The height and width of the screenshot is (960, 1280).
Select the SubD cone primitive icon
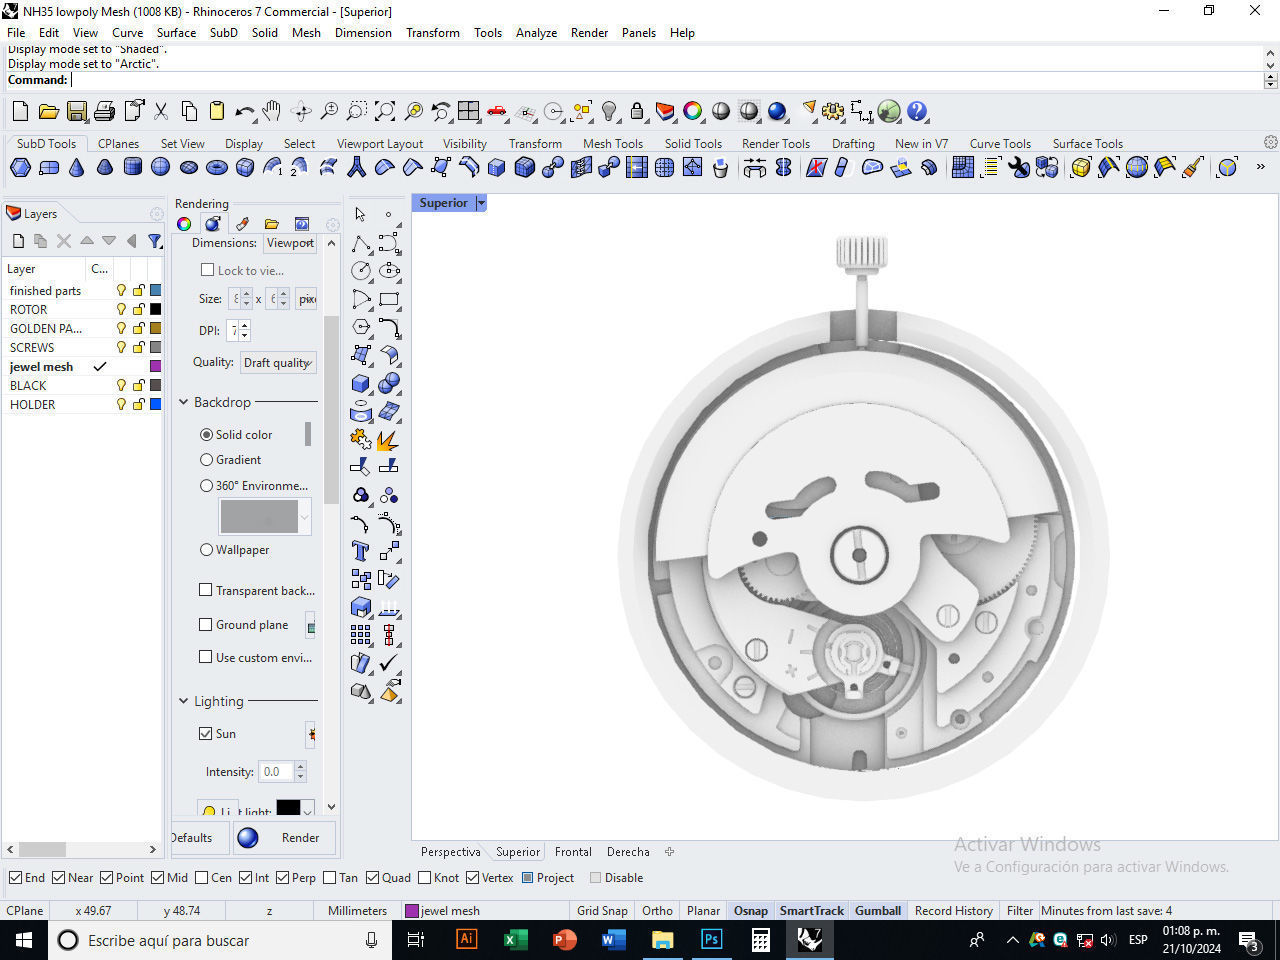[x=77, y=167]
